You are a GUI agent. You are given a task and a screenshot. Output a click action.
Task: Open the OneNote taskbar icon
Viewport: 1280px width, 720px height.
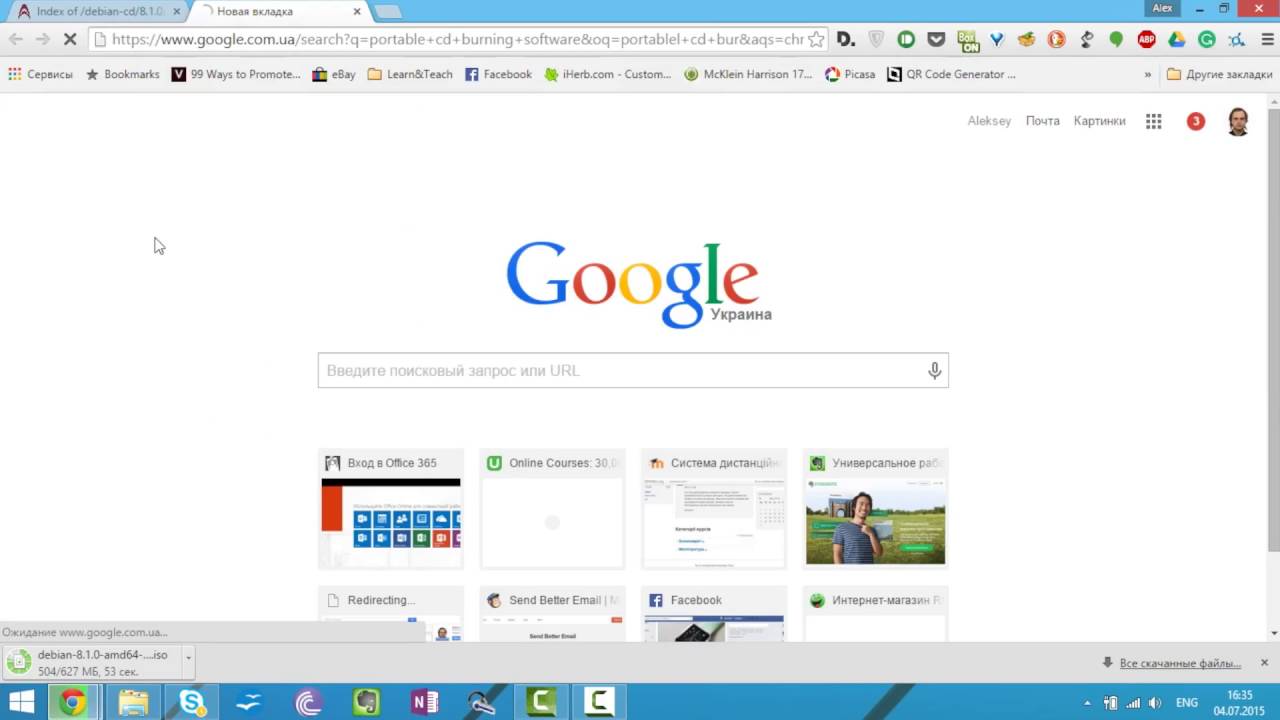pos(424,702)
